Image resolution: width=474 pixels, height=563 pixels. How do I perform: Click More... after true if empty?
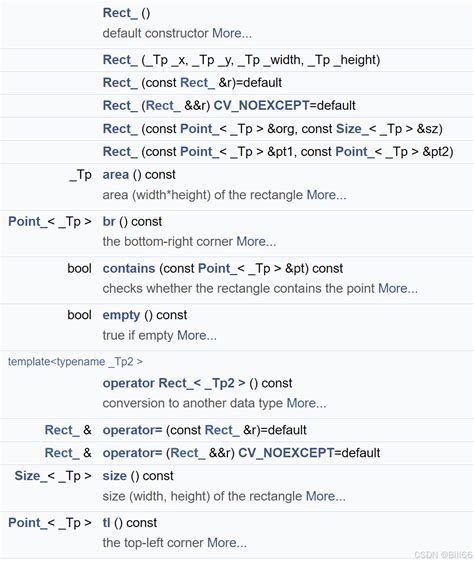tap(197, 335)
